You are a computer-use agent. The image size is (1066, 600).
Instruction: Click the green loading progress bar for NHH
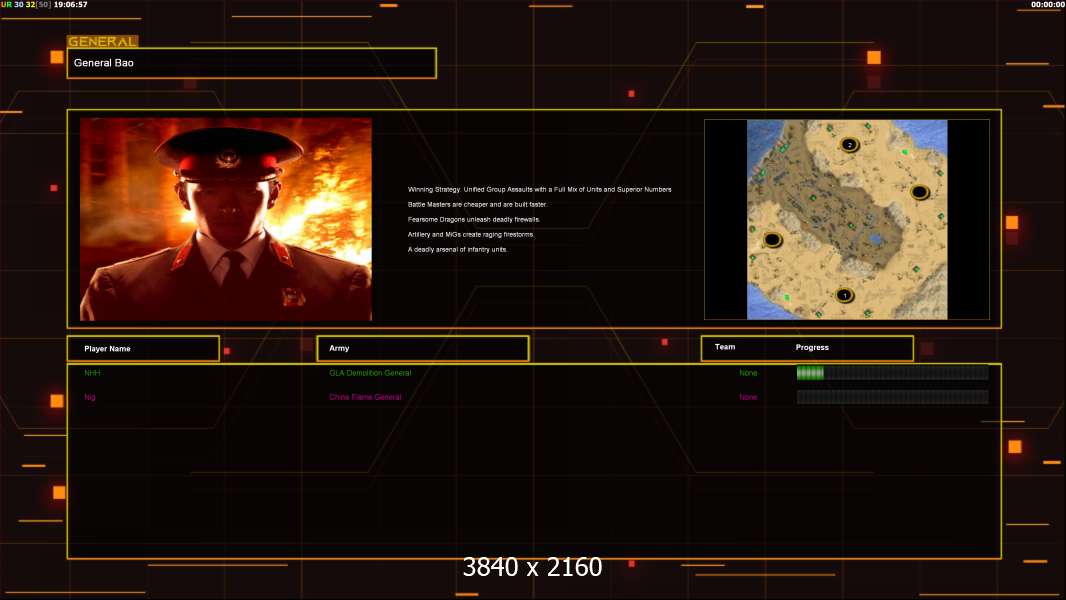pos(892,372)
